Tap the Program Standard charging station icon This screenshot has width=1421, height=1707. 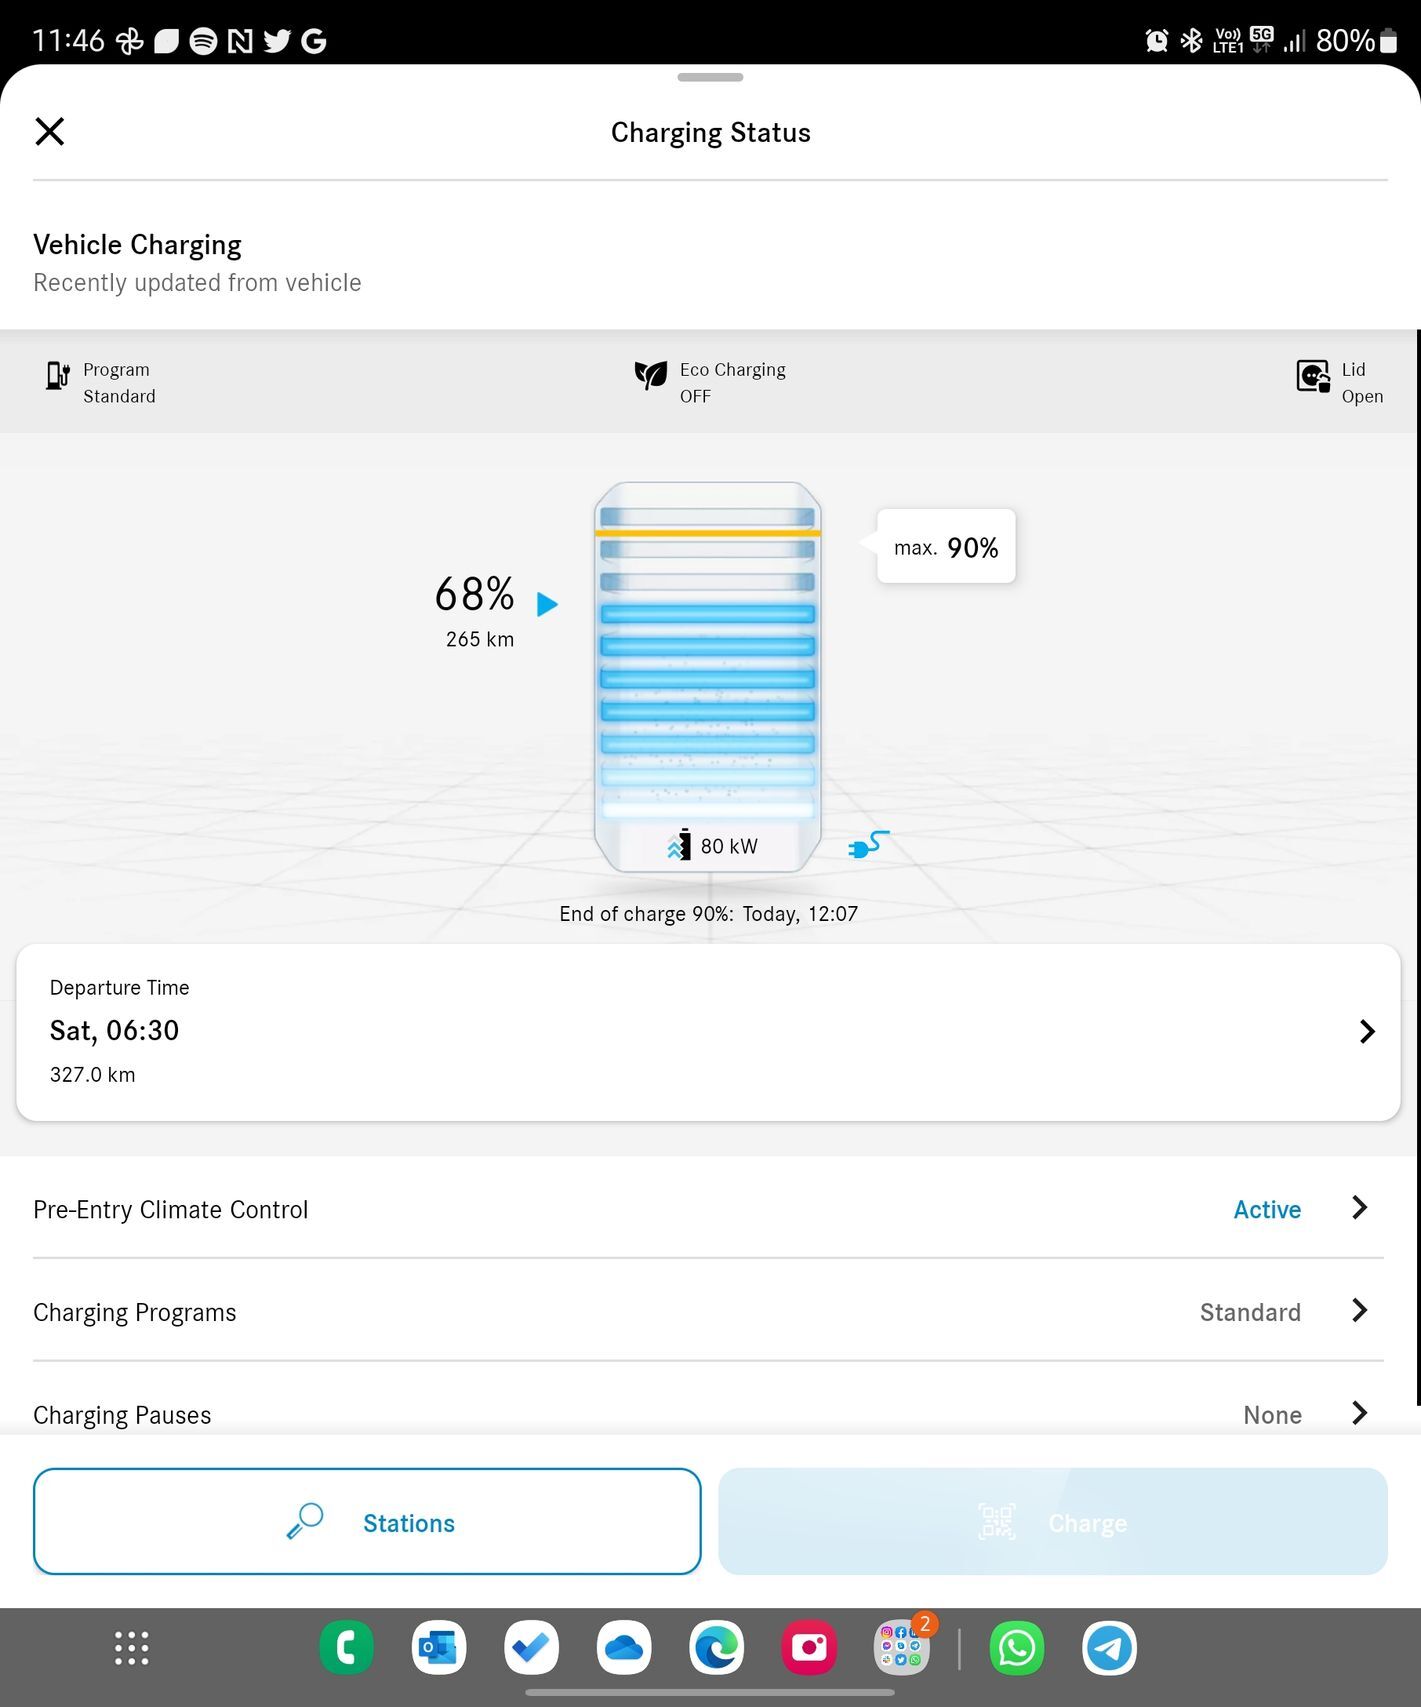[58, 377]
